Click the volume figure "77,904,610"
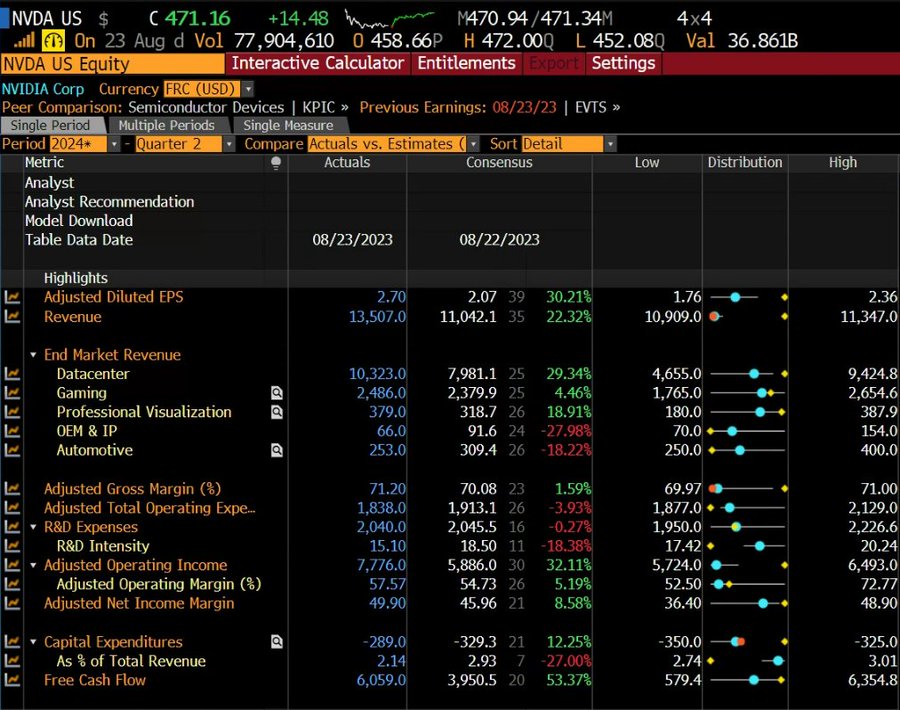900x710 pixels. coord(284,41)
